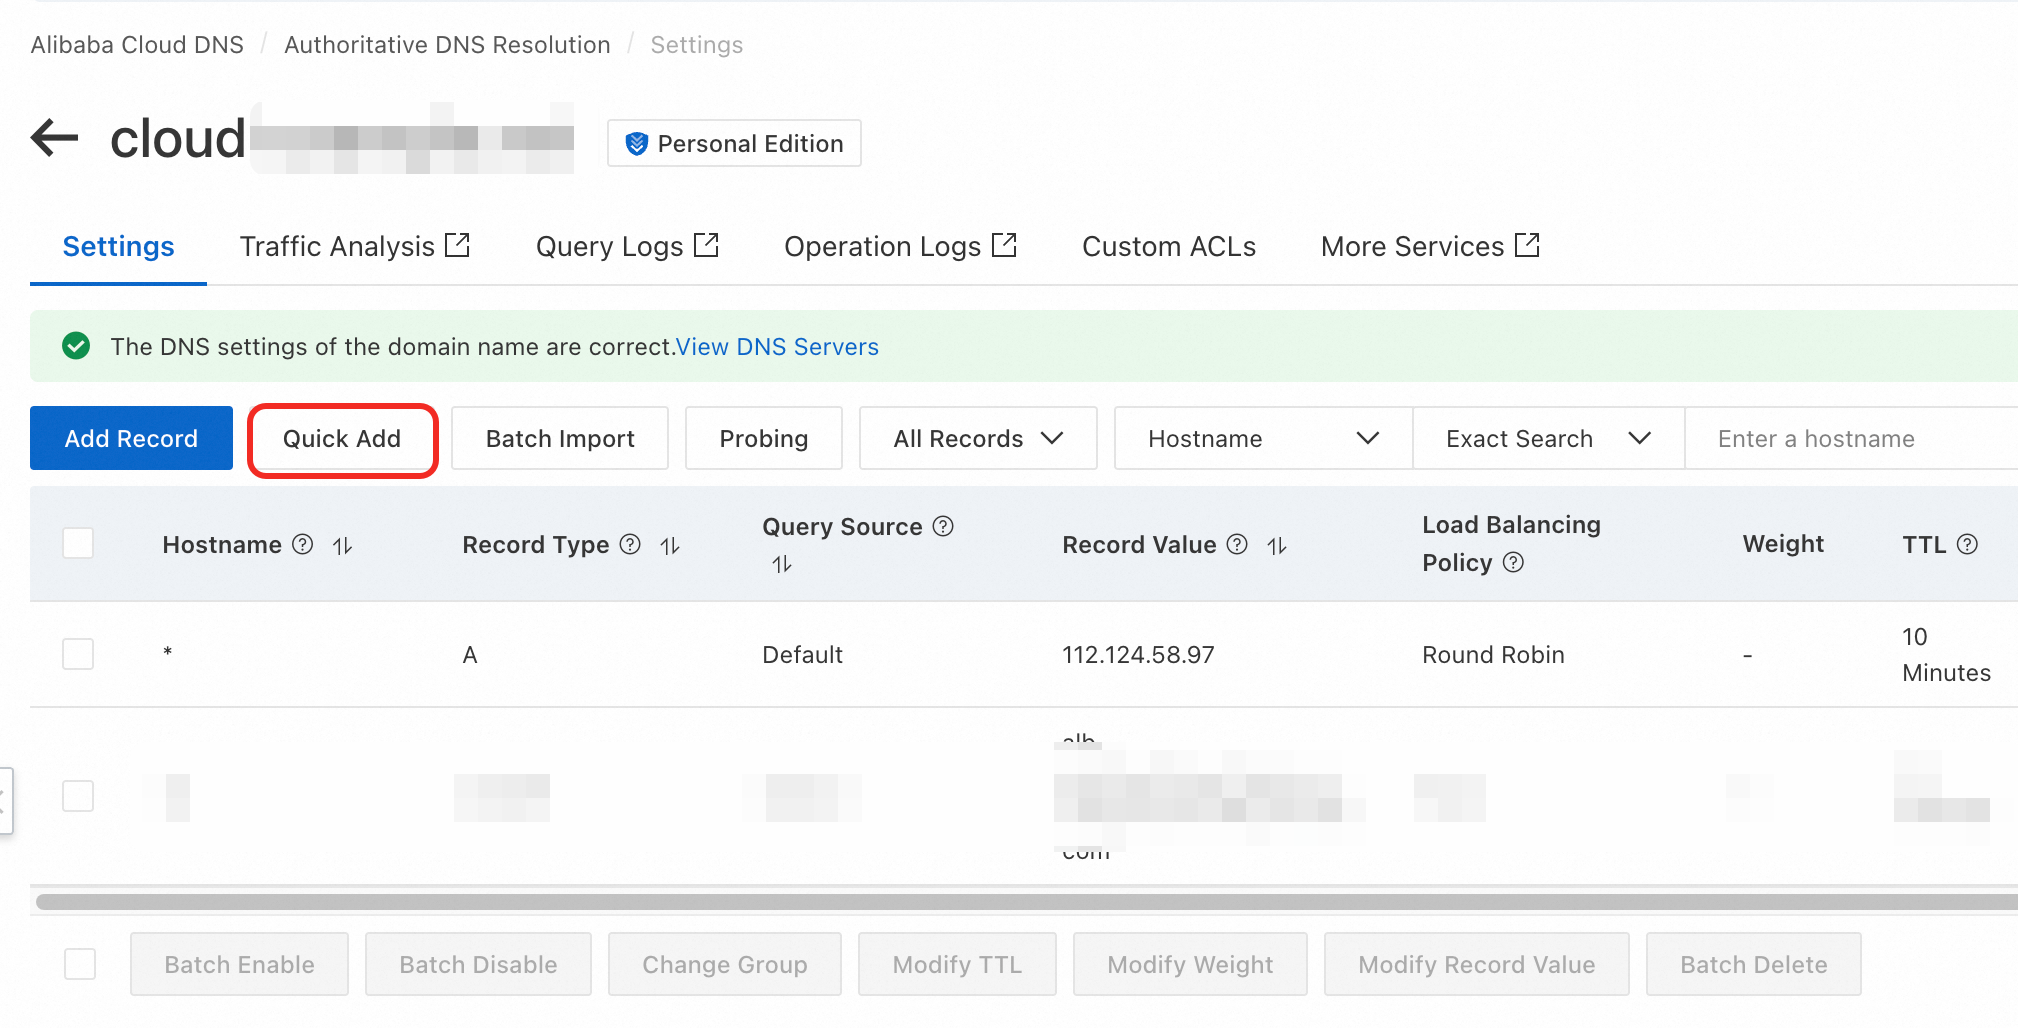The width and height of the screenshot is (2018, 1028).
Task: Click the Add Record button
Action: click(x=131, y=438)
